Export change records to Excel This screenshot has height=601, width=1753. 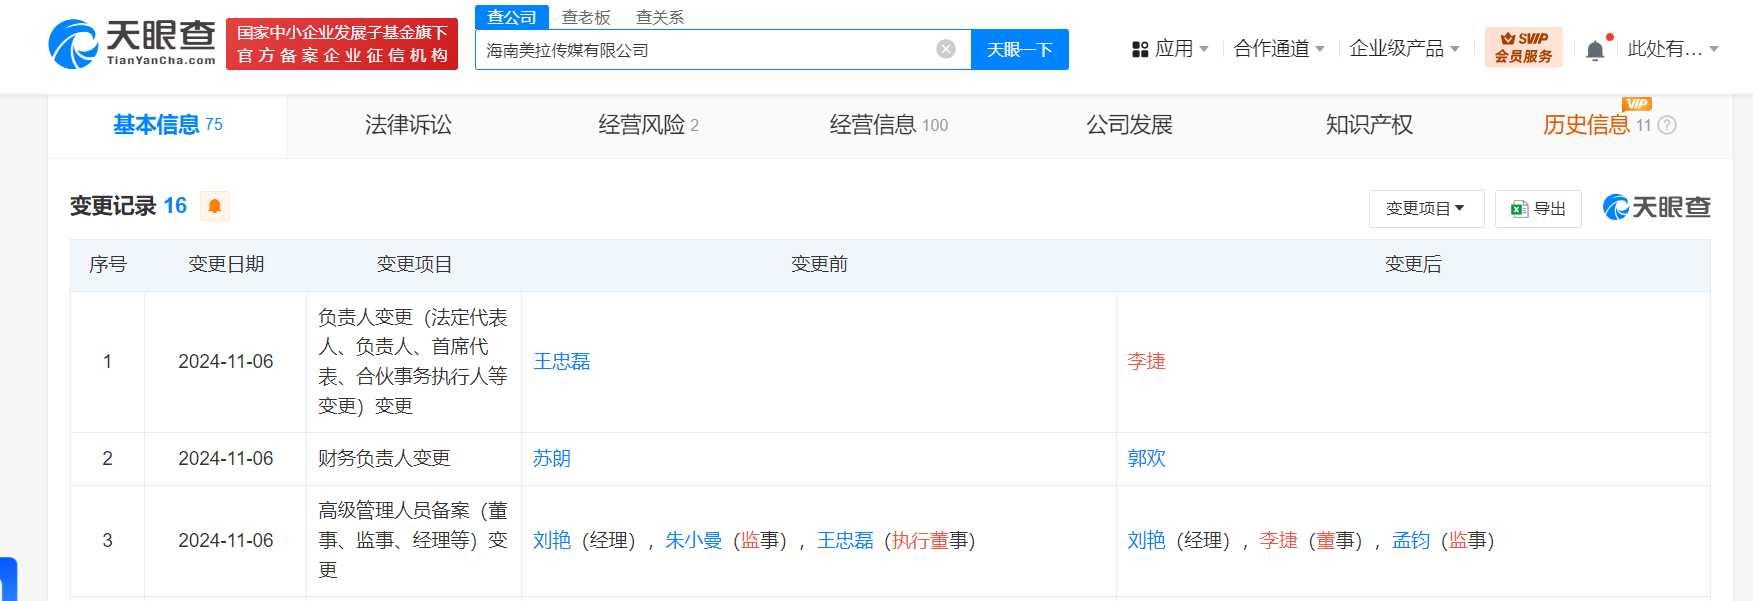(x=1538, y=208)
